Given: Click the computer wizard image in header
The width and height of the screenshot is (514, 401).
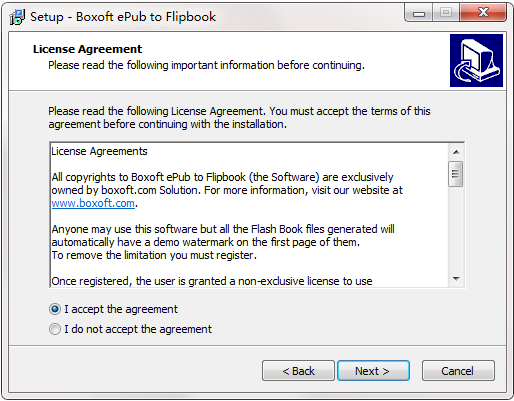Looking at the screenshot, I should coord(476,60).
